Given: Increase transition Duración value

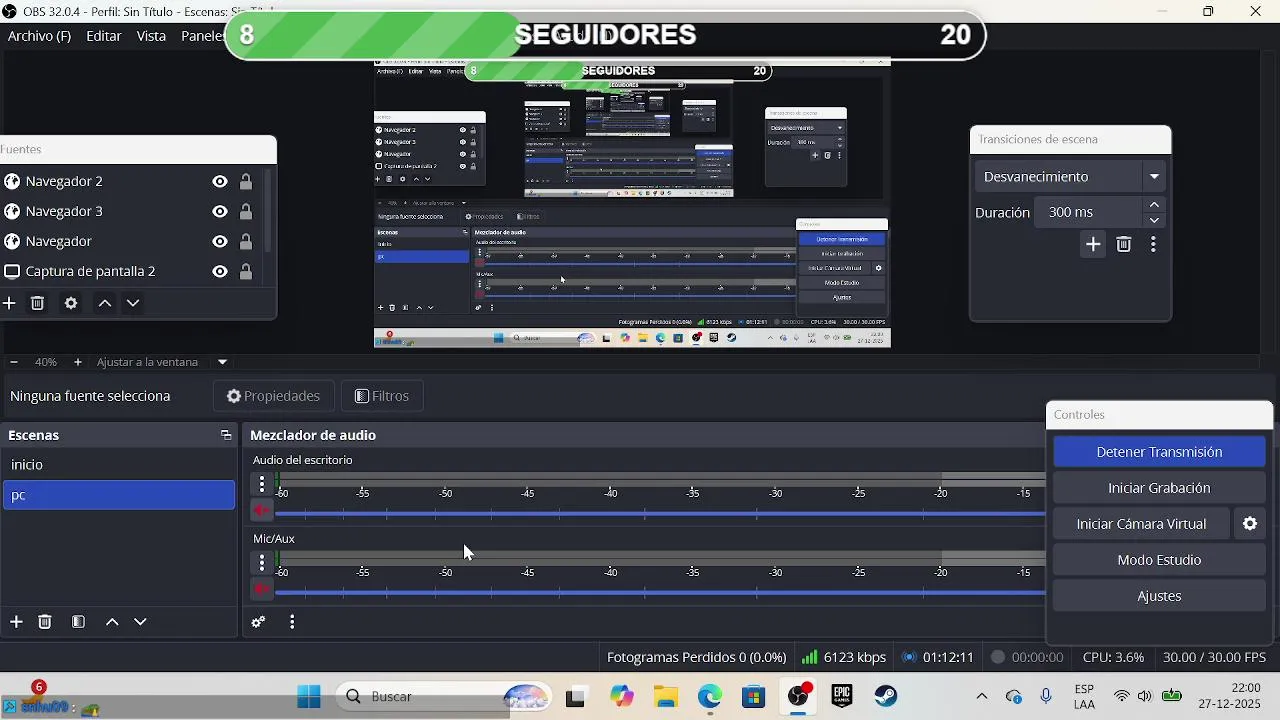Looking at the screenshot, I should [1155, 205].
